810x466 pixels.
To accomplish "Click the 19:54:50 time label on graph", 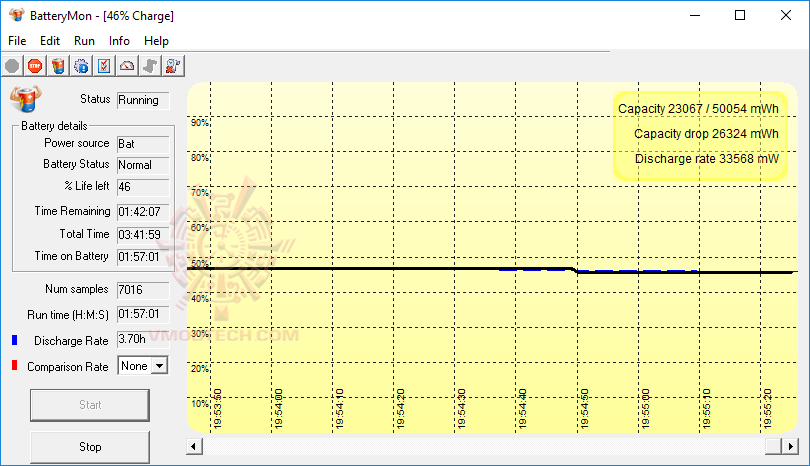I will 584,409.
